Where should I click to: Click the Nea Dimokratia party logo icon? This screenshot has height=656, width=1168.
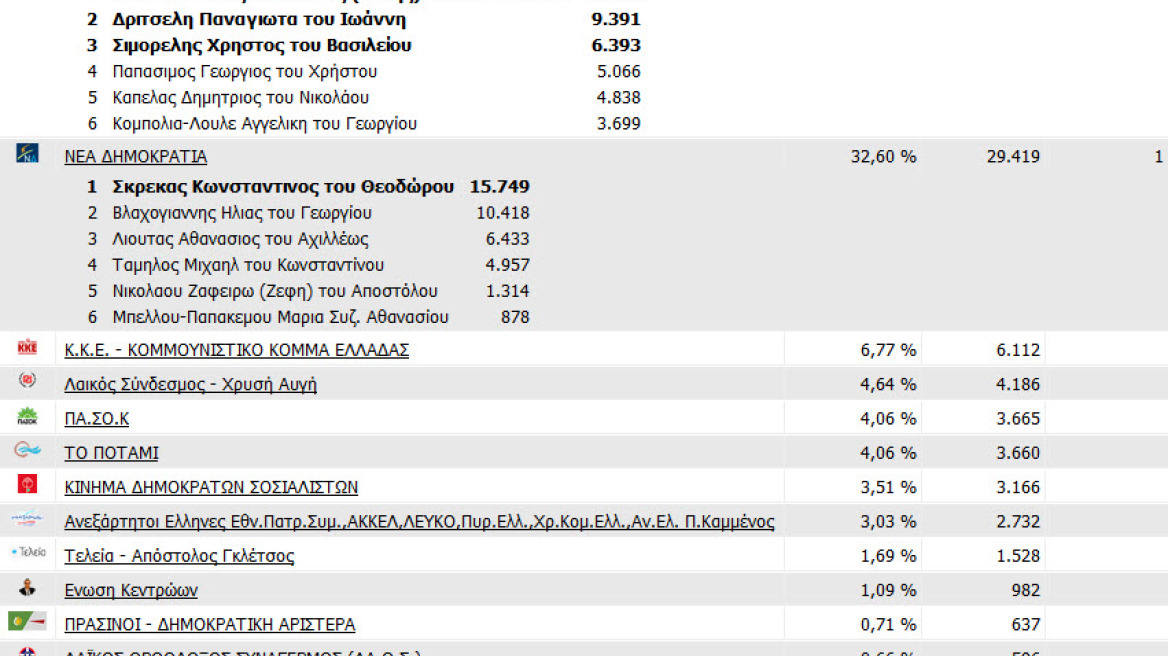coord(28,154)
